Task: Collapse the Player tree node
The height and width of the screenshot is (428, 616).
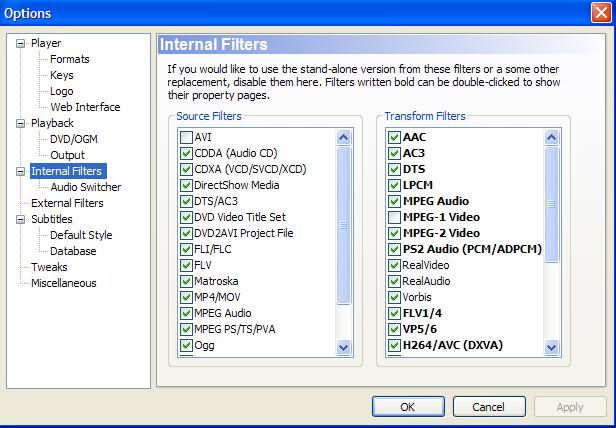Action: coord(20,43)
